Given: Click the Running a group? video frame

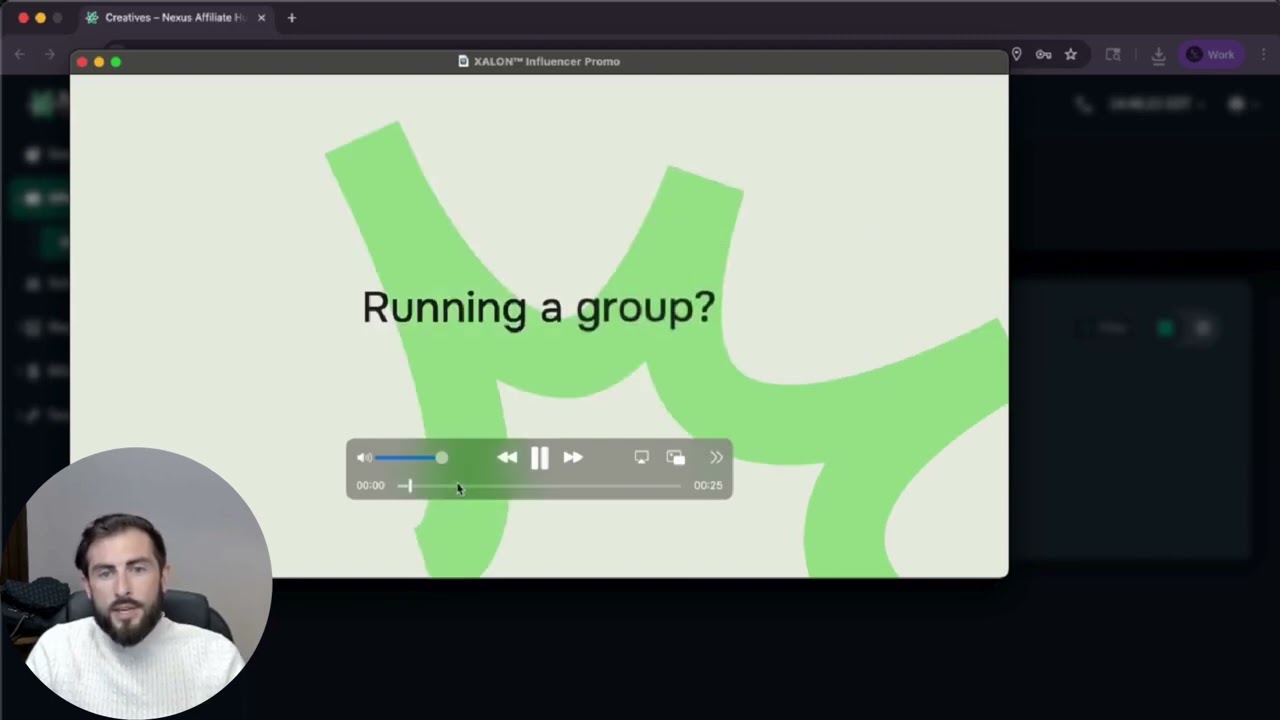Looking at the screenshot, I should pyautogui.click(x=539, y=326).
